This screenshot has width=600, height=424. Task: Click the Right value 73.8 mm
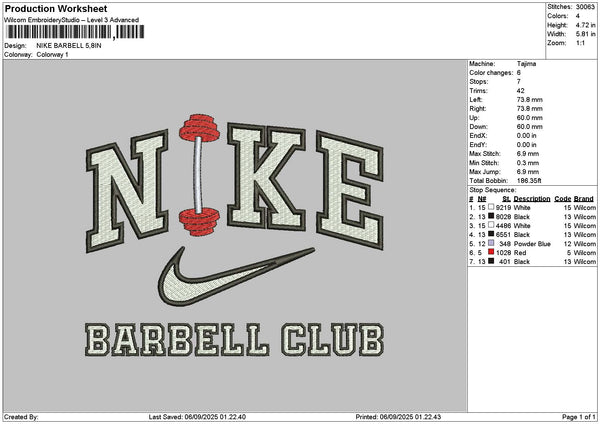pos(530,109)
